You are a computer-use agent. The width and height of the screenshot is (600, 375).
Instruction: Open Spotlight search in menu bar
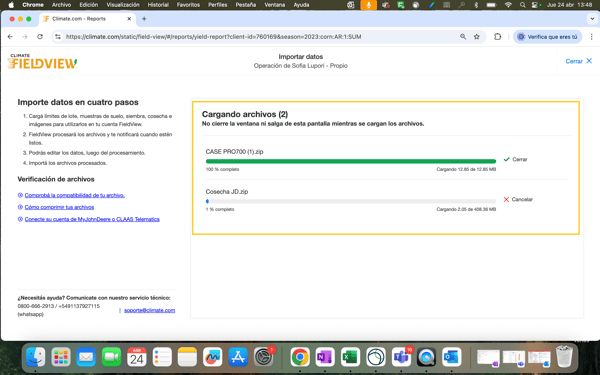pyautogui.click(x=522, y=5)
